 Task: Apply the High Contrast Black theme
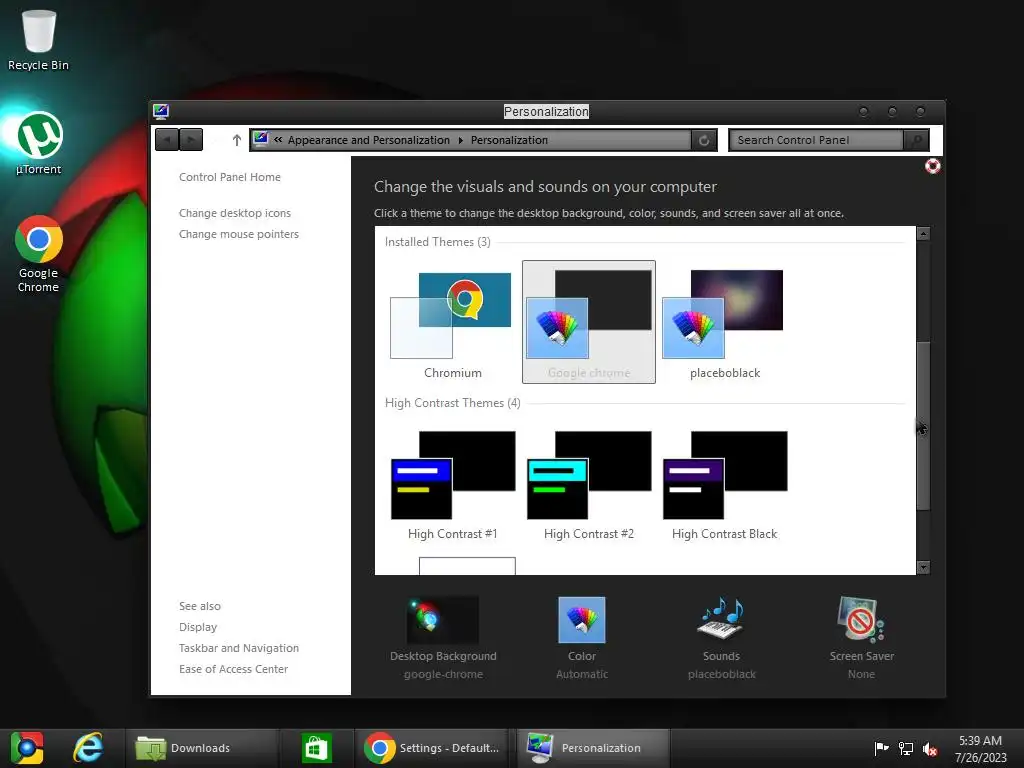click(x=724, y=485)
